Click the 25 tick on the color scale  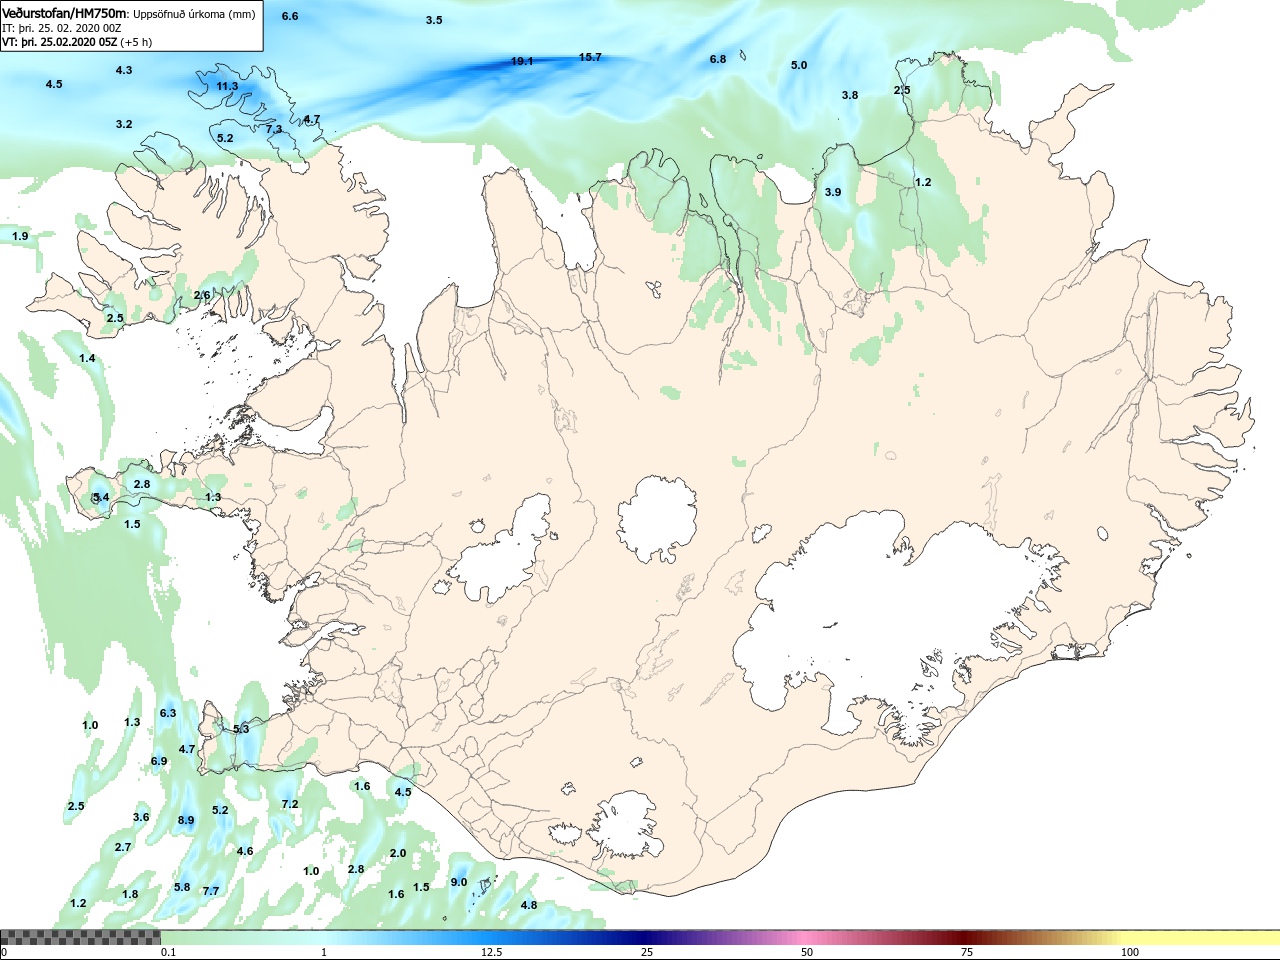tap(647, 952)
